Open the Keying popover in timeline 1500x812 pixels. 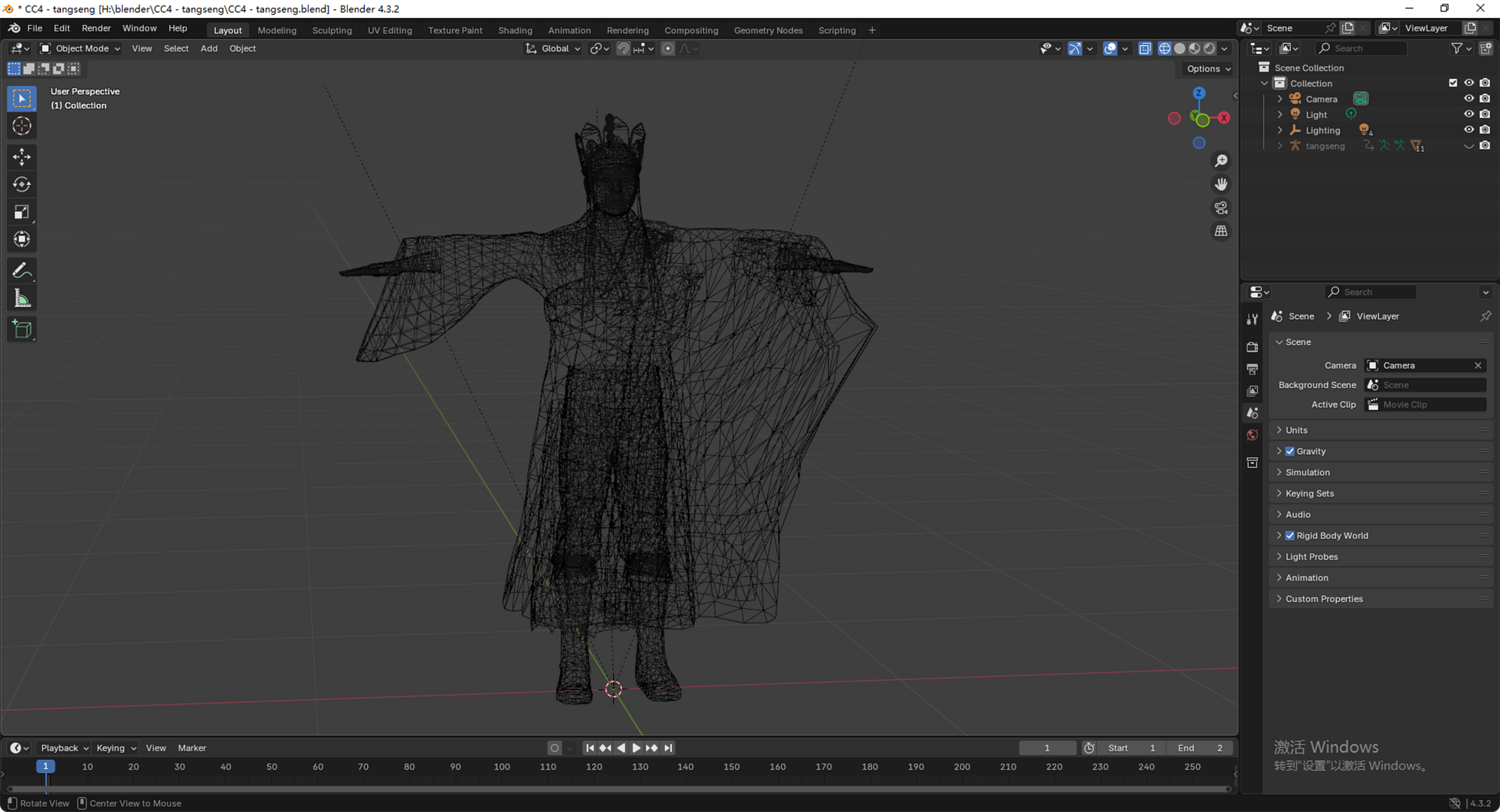(x=116, y=748)
